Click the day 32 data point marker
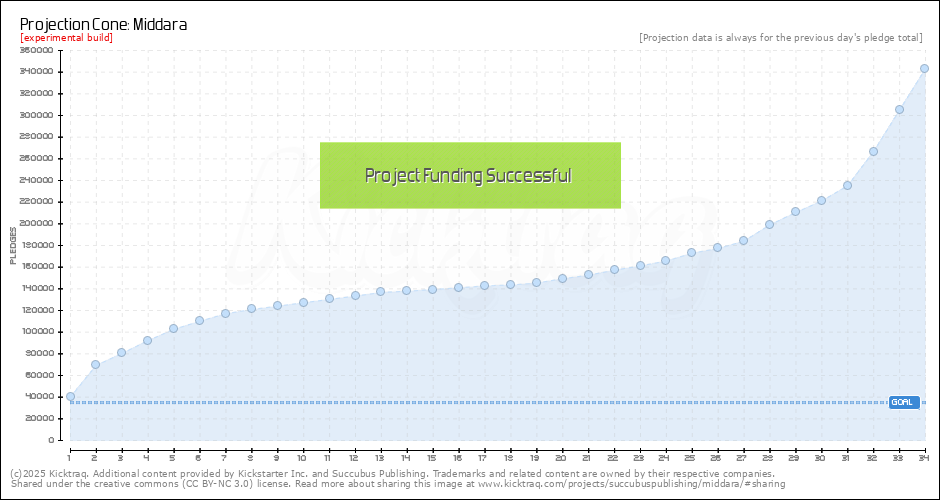This screenshot has width=940, height=500. (x=873, y=152)
